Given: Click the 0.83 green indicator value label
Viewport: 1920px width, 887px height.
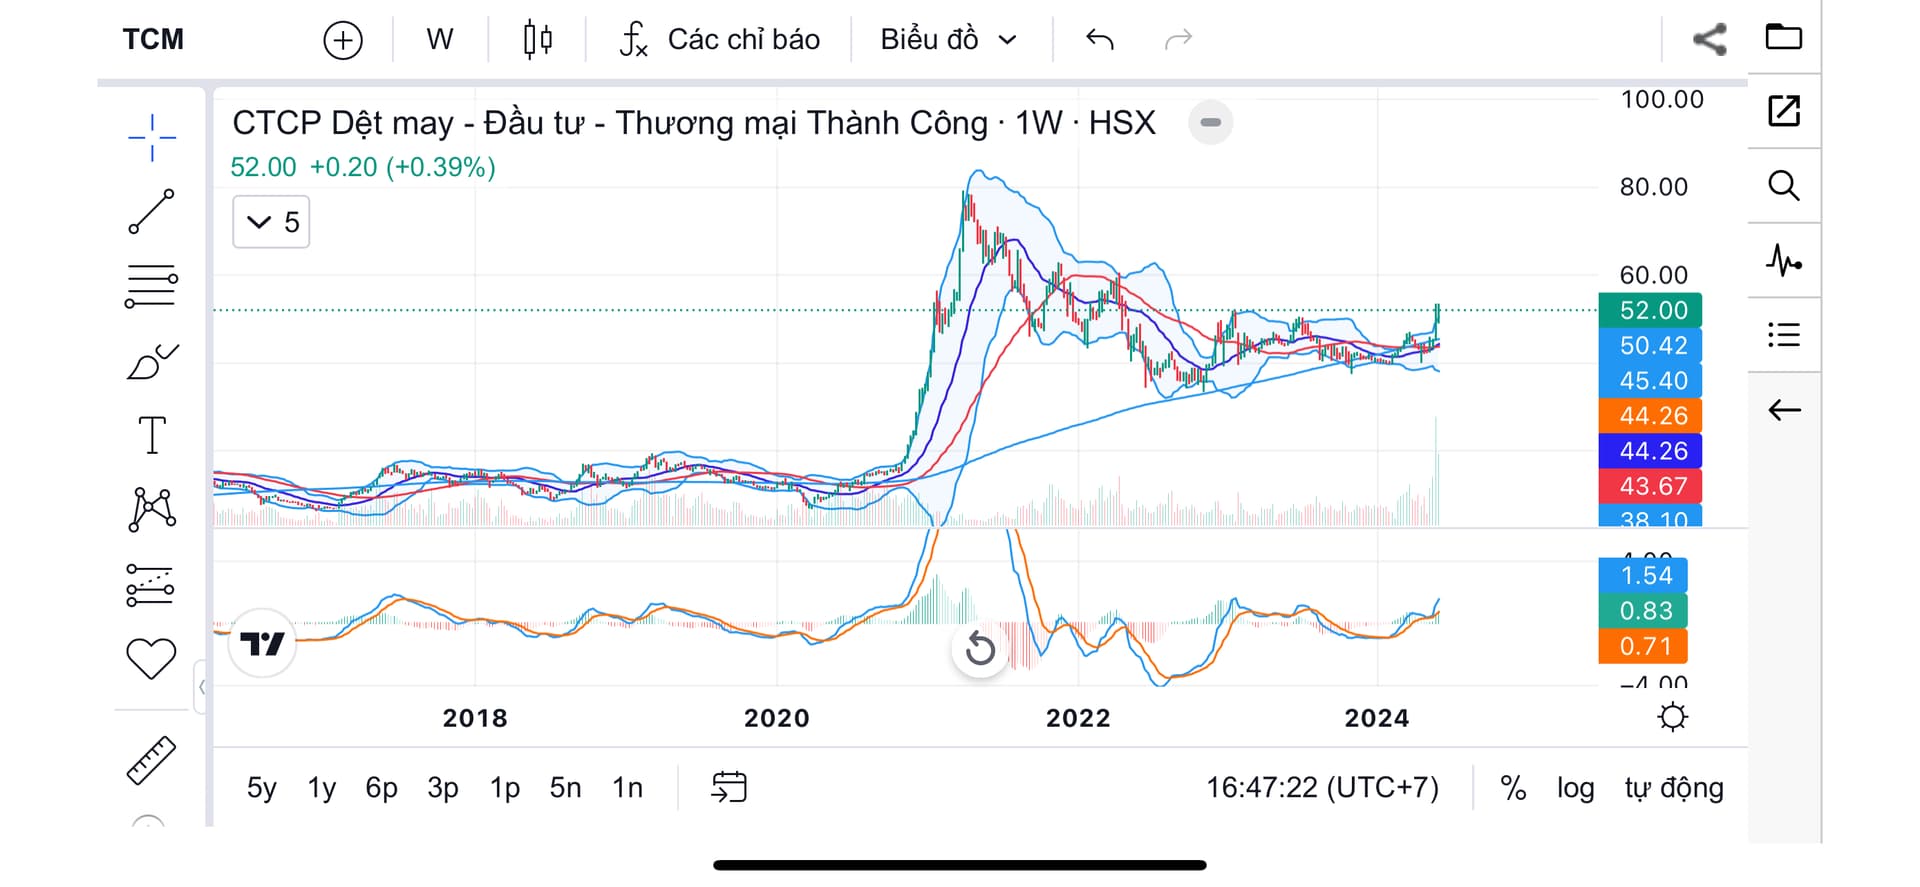Looking at the screenshot, I should [1643, 610].
